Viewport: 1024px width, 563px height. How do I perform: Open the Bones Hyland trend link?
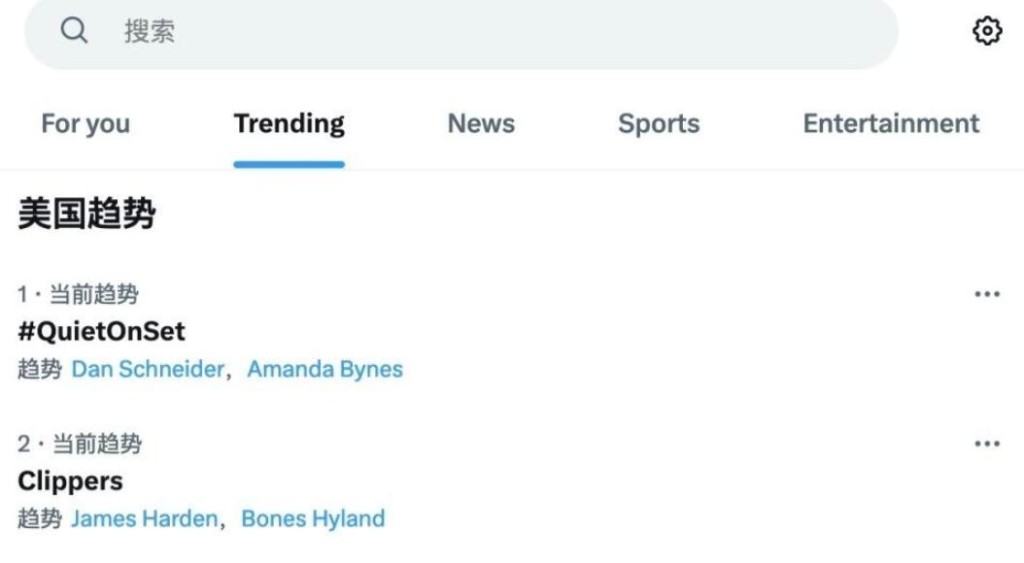(313, 519)
